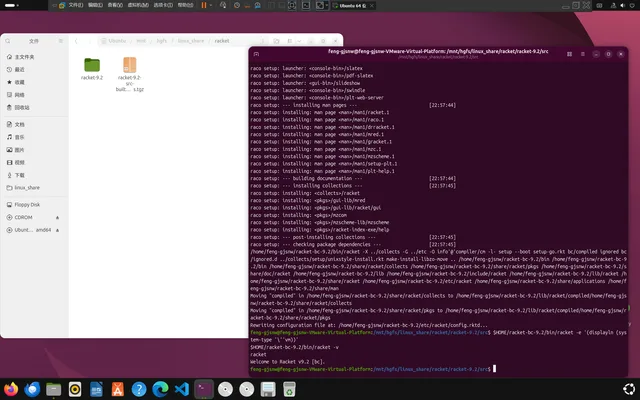The height and width of the screenshot is (400, 640).
Task: Open the Files app in the dock
Action: click(x=53, y=389)
